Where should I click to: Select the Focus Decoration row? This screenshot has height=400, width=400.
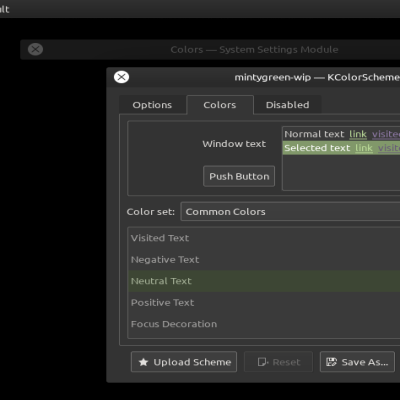coord(264,324)
